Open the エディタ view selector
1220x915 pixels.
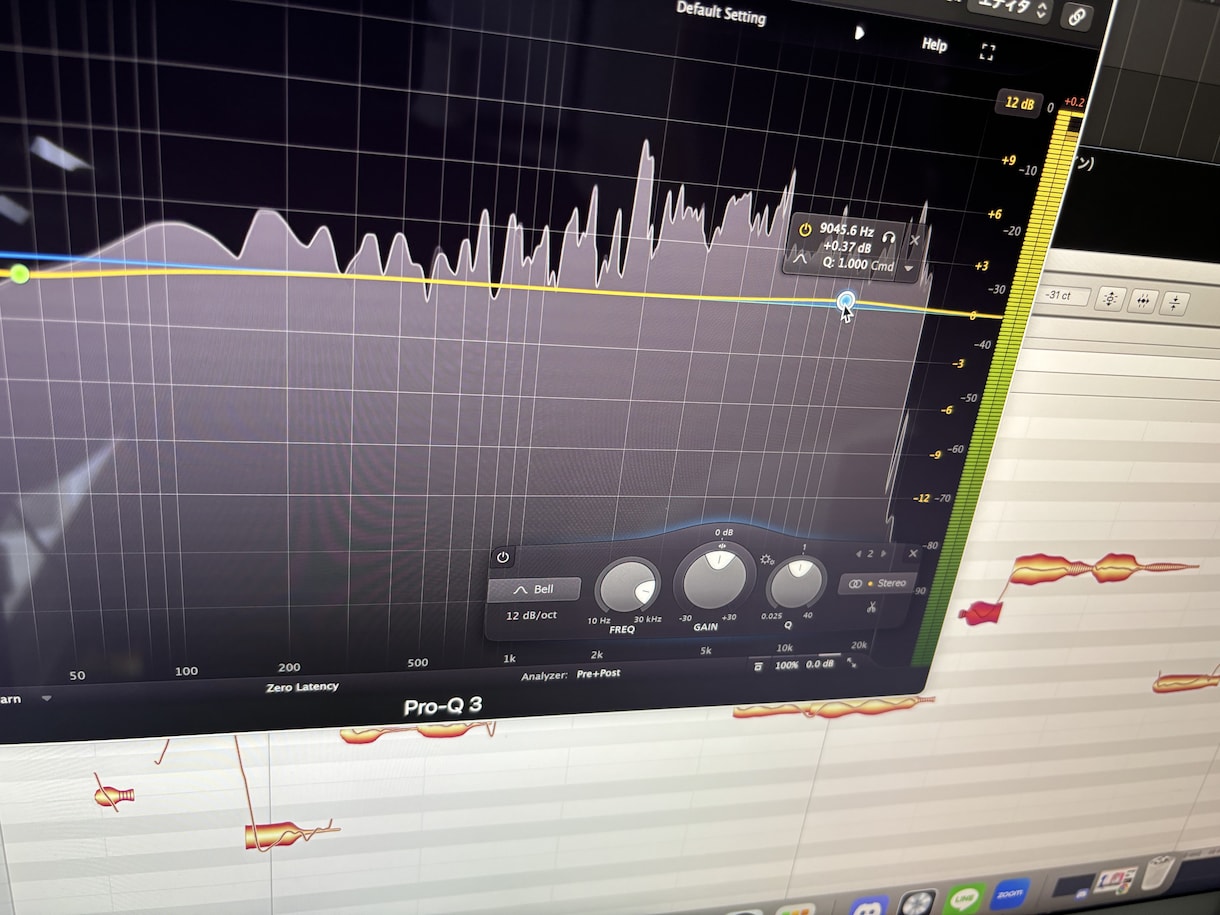pos(1009,10)
